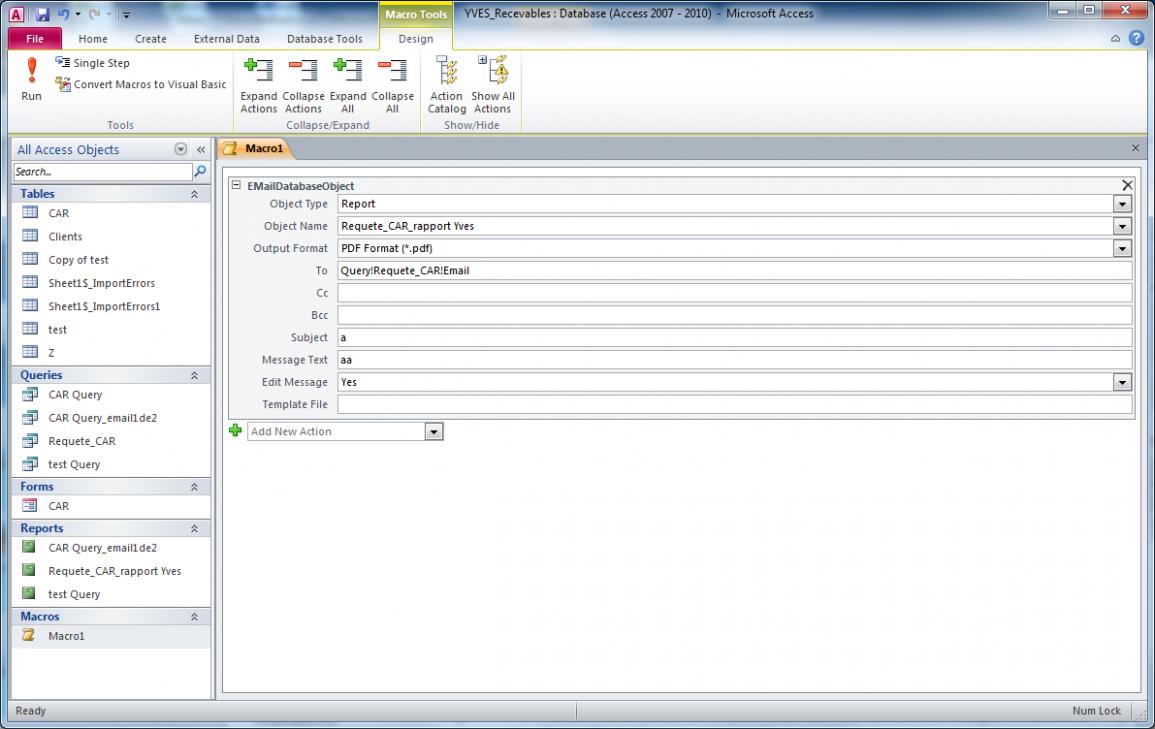1155x729 pixels.
Task: Click the Collapse Actions icon
Action: tap(303, 86)
